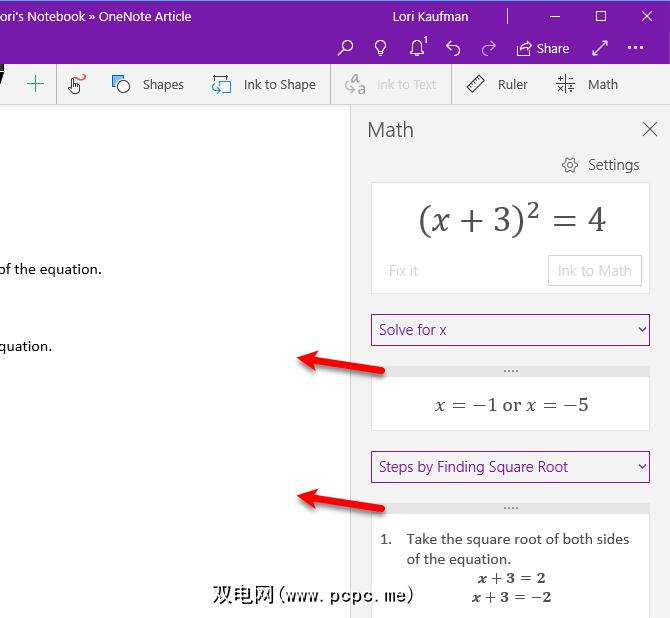Click the undo arrow
670x618 pixels.
[453, 48]
